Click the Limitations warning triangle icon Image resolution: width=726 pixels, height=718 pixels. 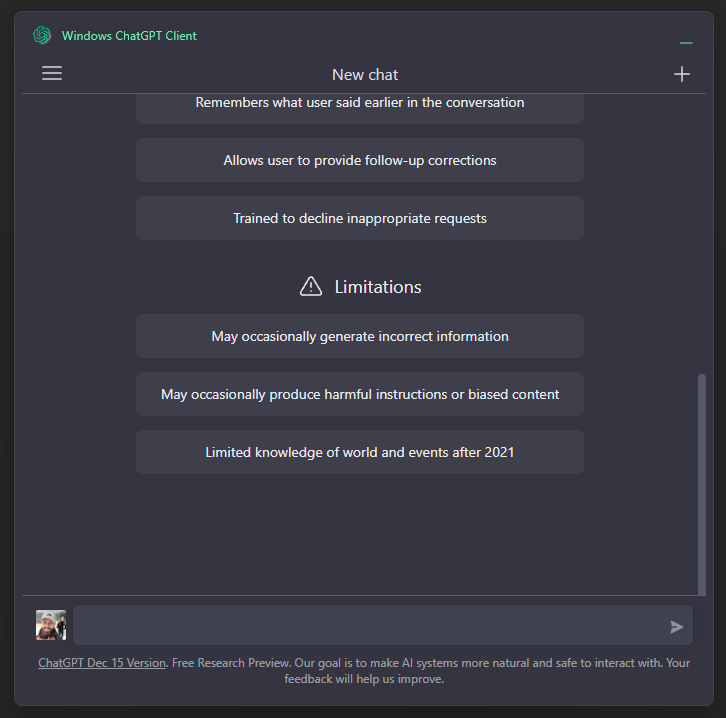[x=311, y=287]
